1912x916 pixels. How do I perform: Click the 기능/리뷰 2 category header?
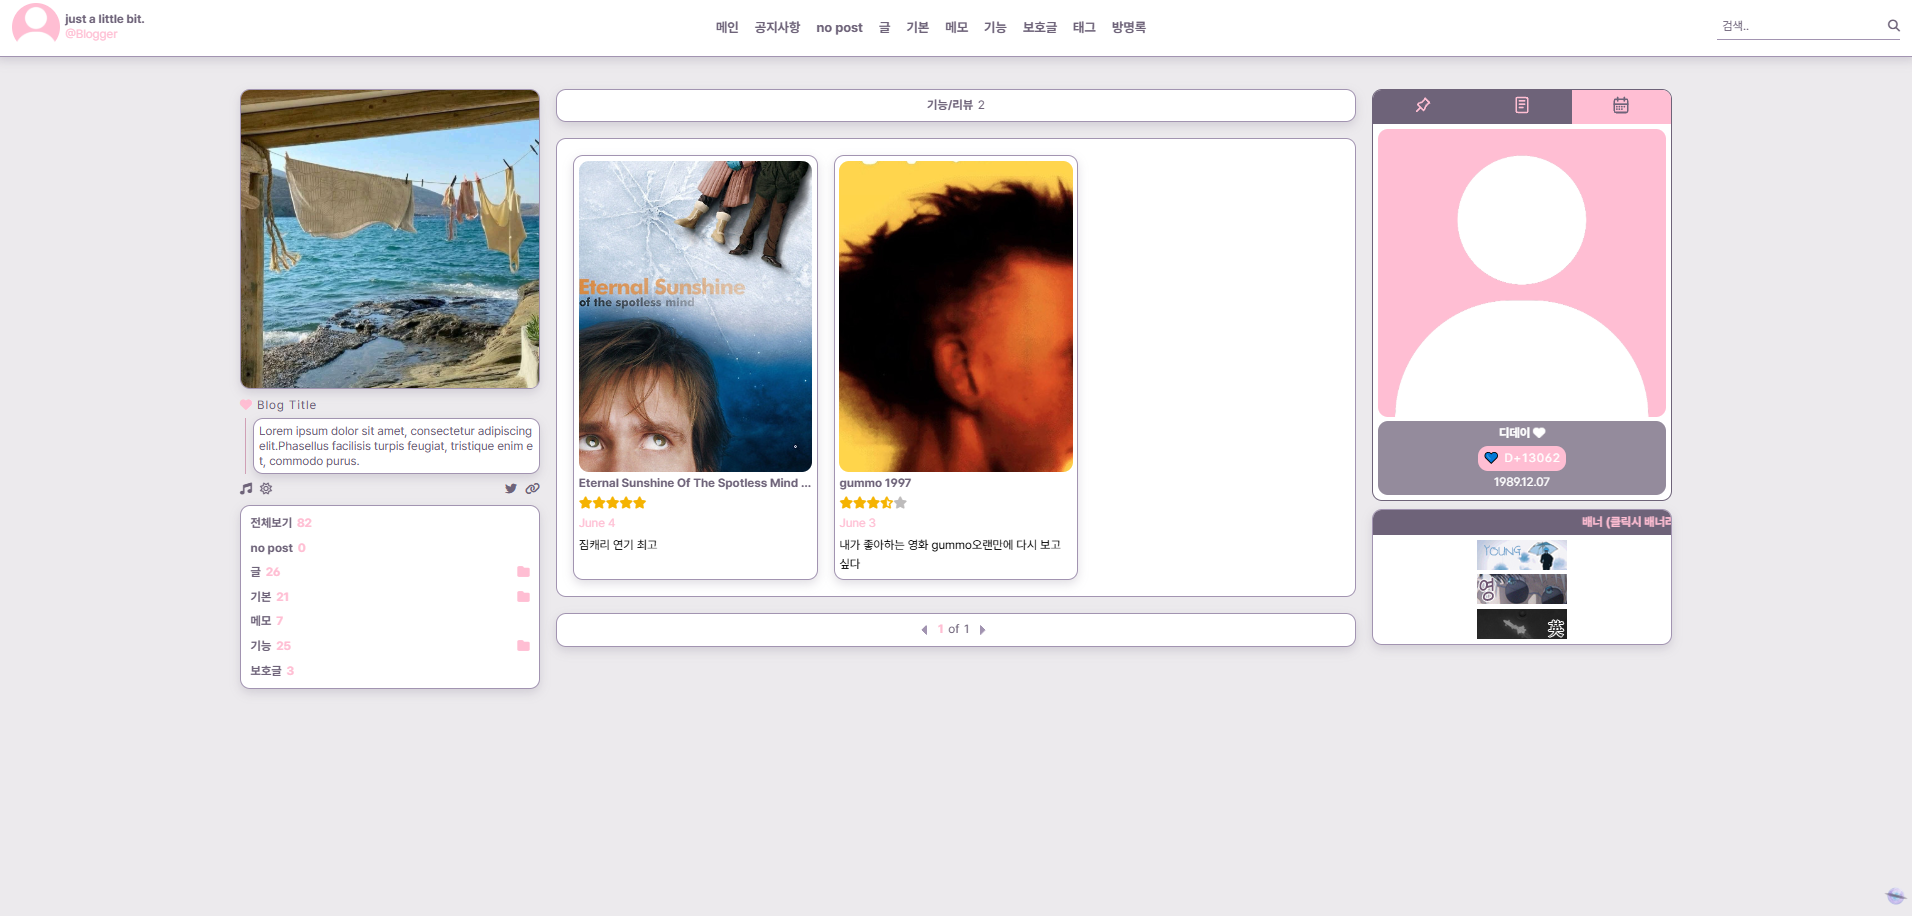click(956, 105)
